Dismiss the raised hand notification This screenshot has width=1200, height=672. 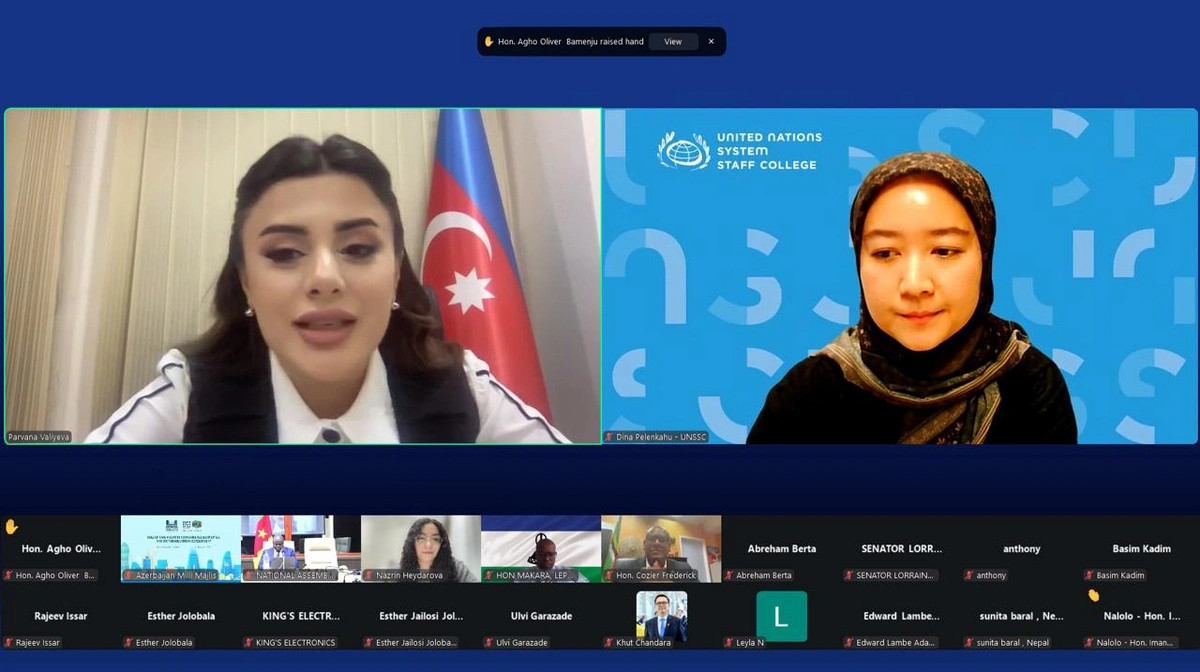711,42
